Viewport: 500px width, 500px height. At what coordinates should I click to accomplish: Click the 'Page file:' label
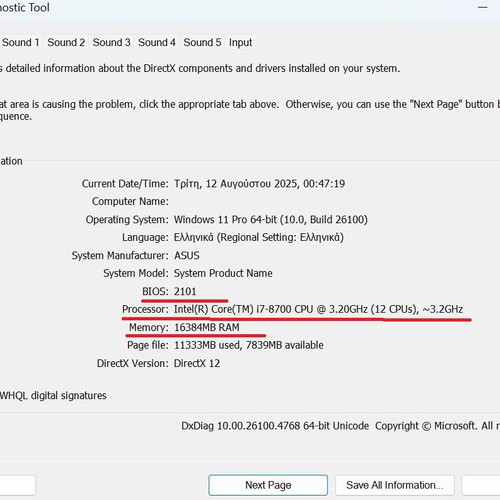click(148, 345)
